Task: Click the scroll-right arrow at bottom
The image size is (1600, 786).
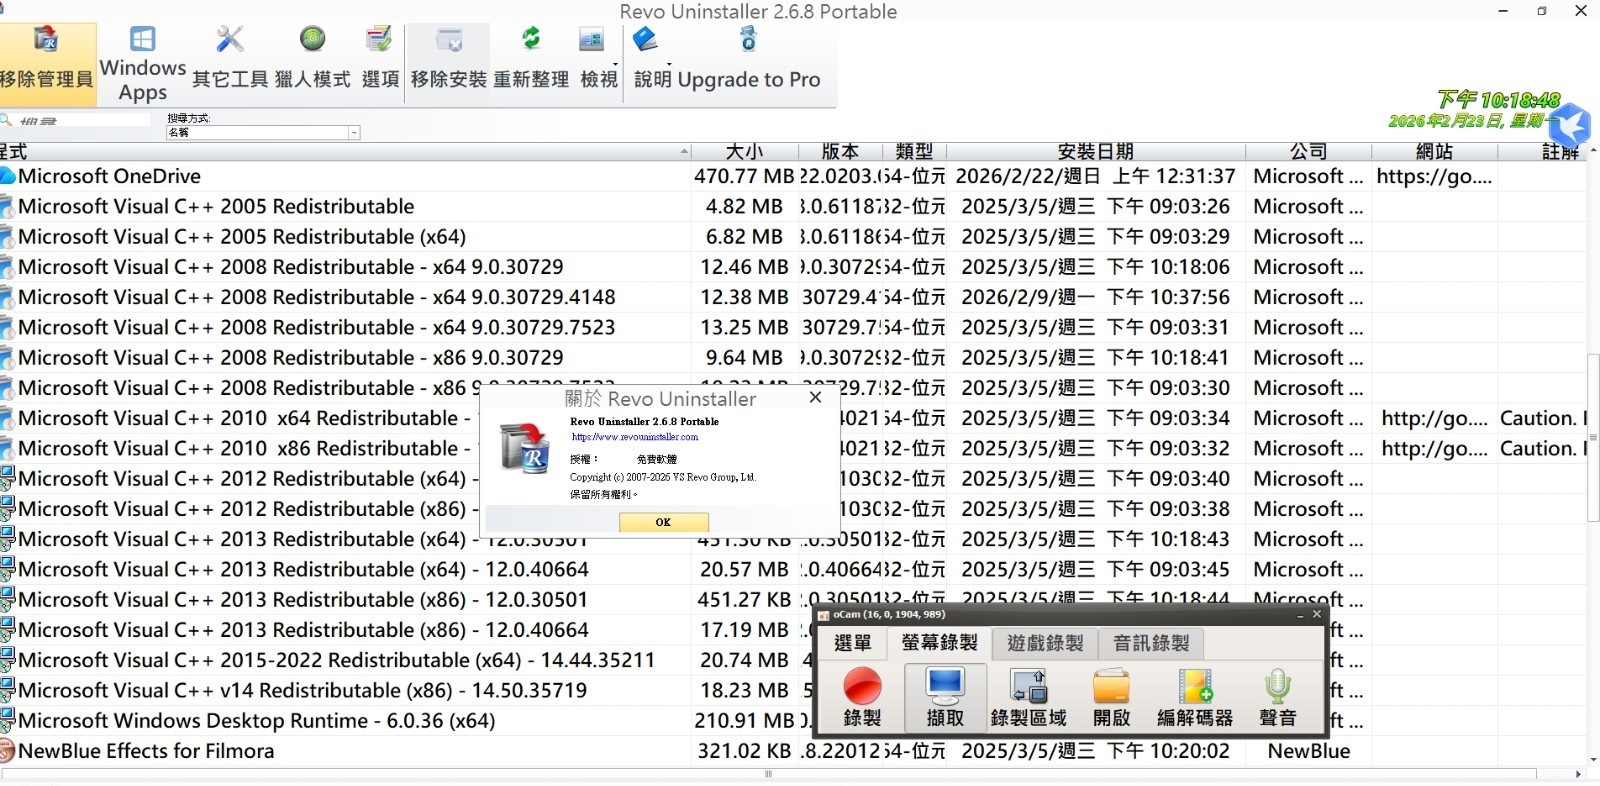Action: coord(1578,774)
